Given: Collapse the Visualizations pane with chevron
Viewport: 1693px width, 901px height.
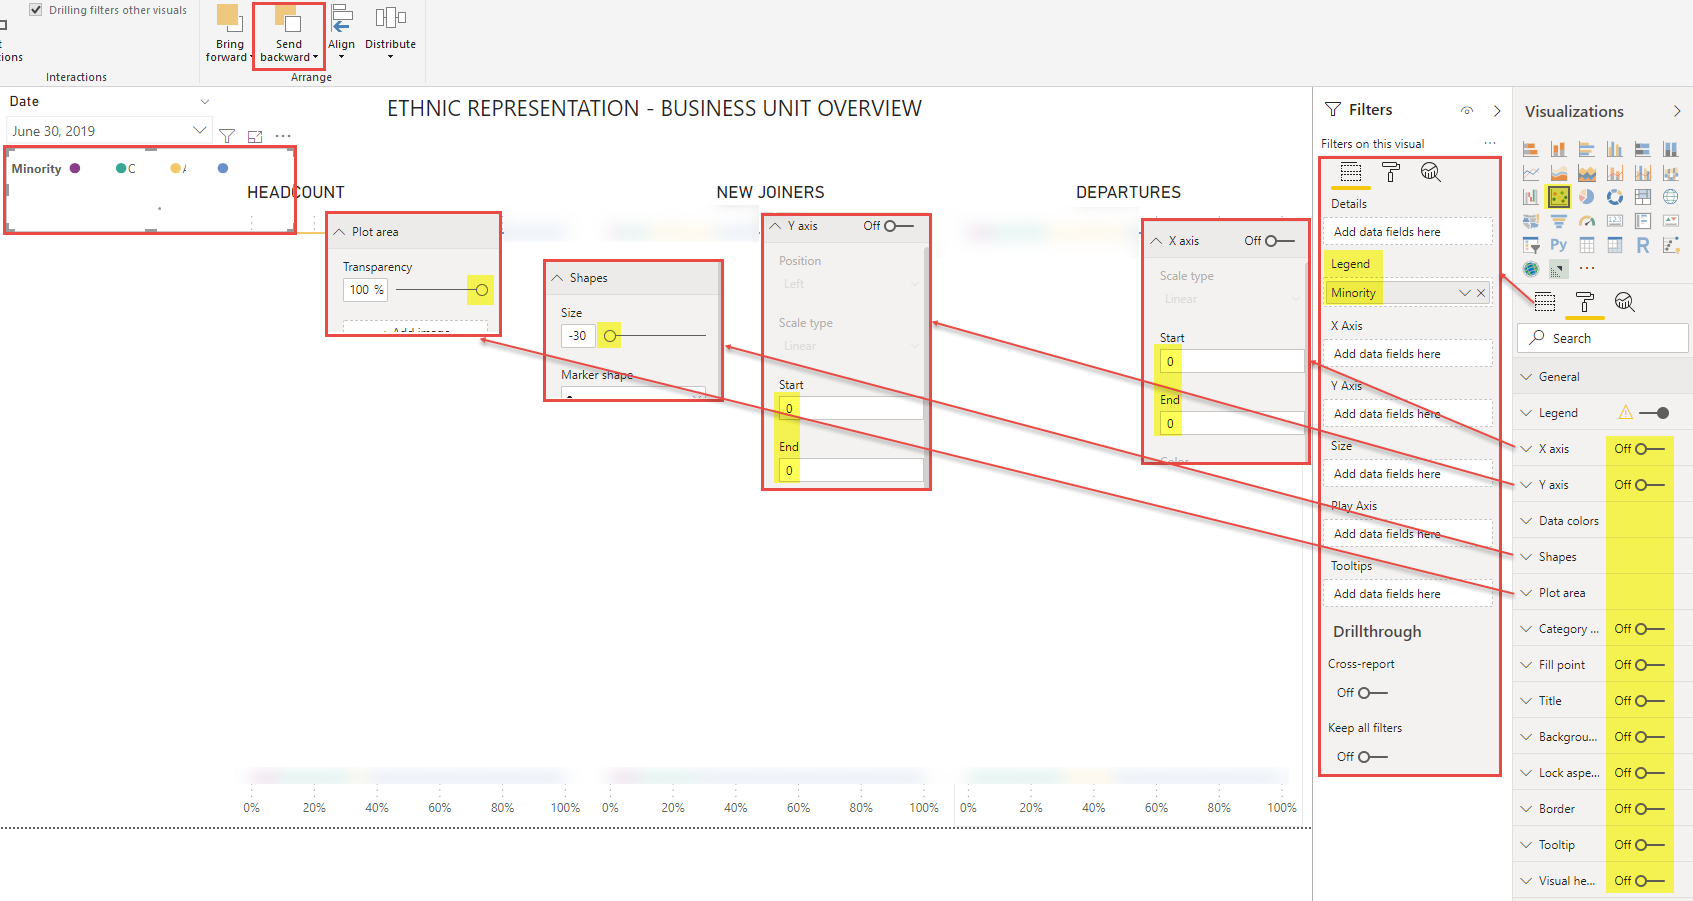Looking at the screenshot, I should coord(1677,111).
